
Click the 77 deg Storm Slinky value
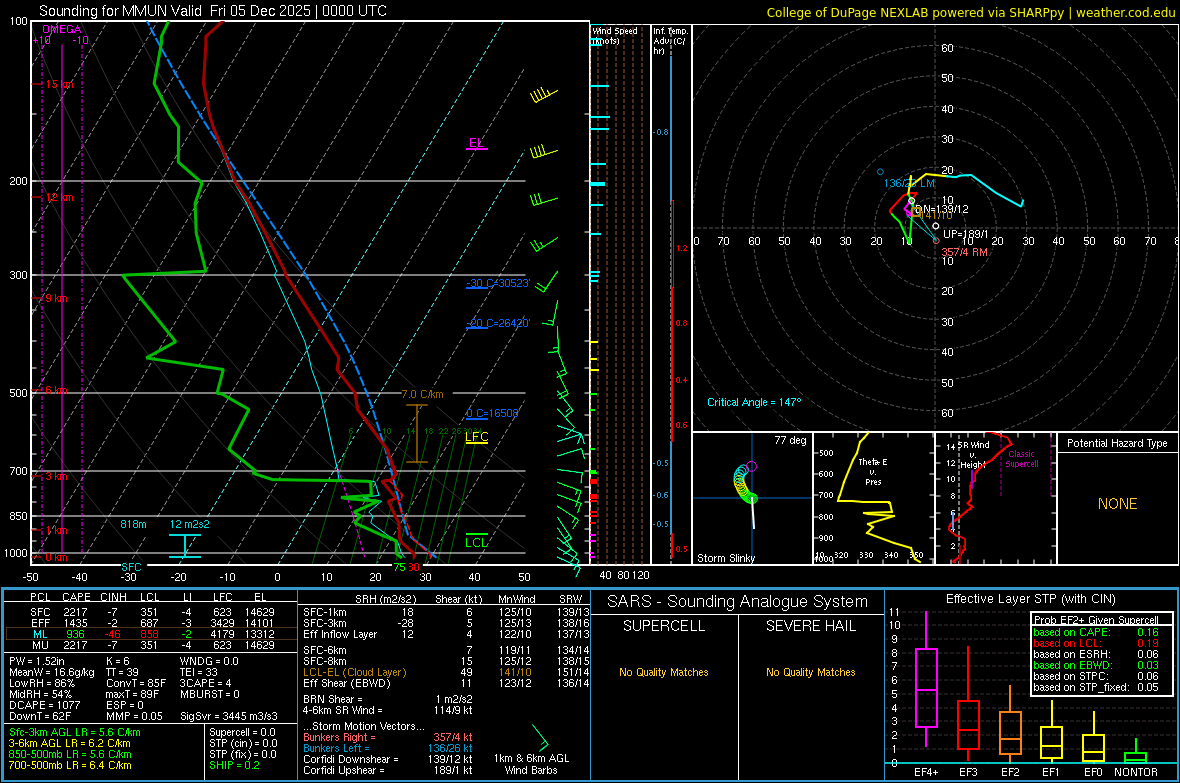point(790,440)
